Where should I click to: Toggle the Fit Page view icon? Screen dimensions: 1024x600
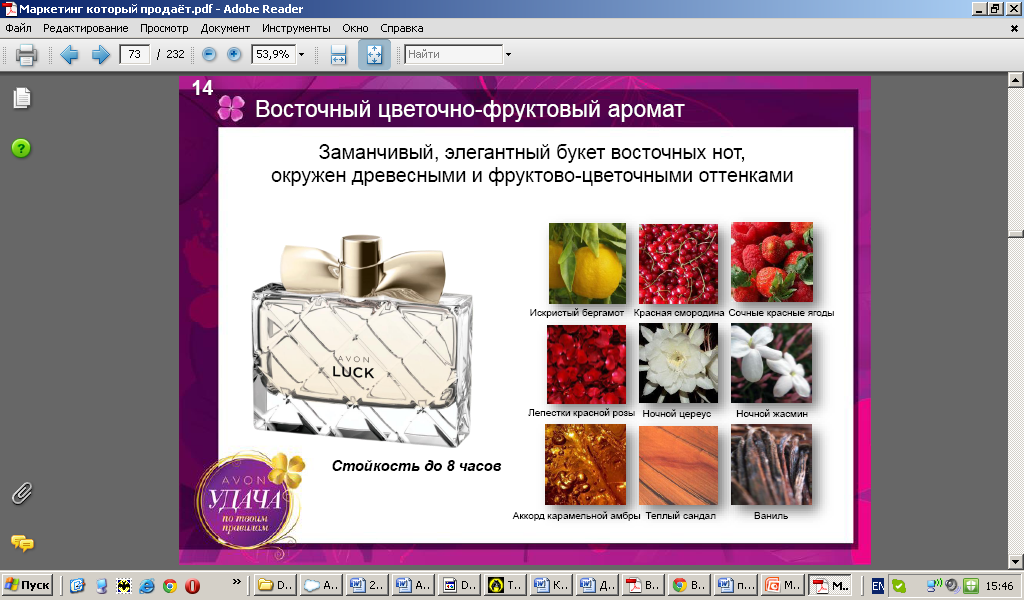(374, 54)
